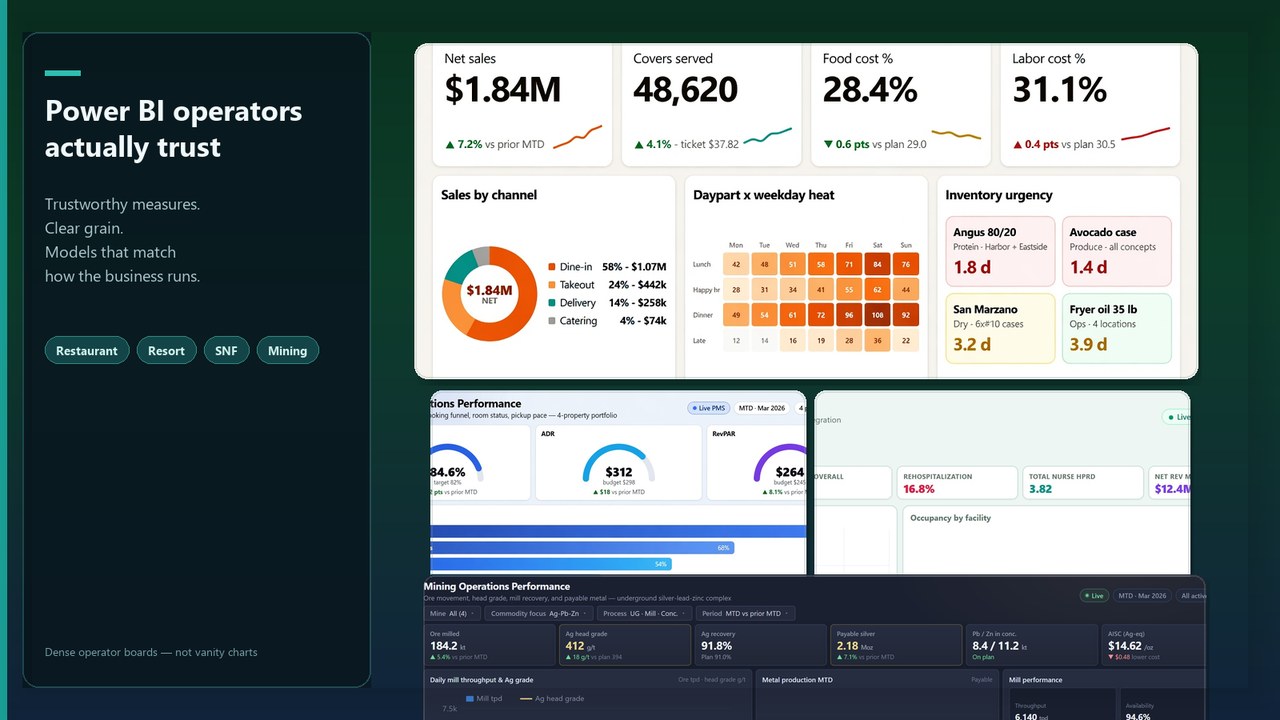Click the RevPAR $264 purple gauge
Image resolution: width=1280 pixels, height=720 pixels.
point(780,464)
